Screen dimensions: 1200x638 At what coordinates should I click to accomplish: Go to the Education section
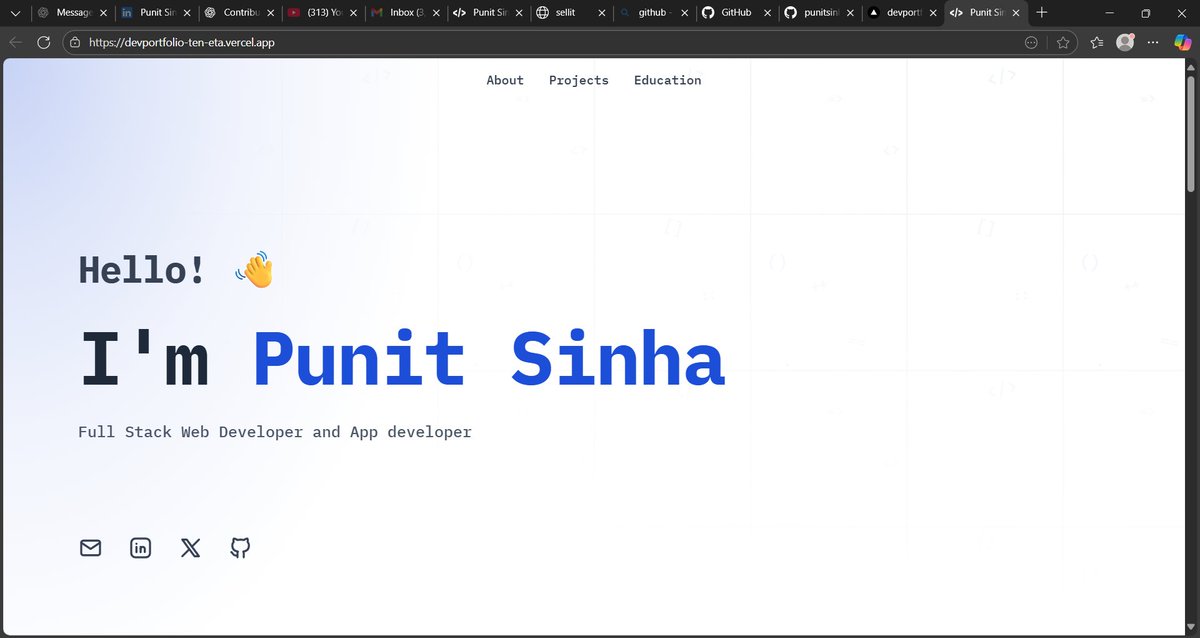click(x=668, y=80)
